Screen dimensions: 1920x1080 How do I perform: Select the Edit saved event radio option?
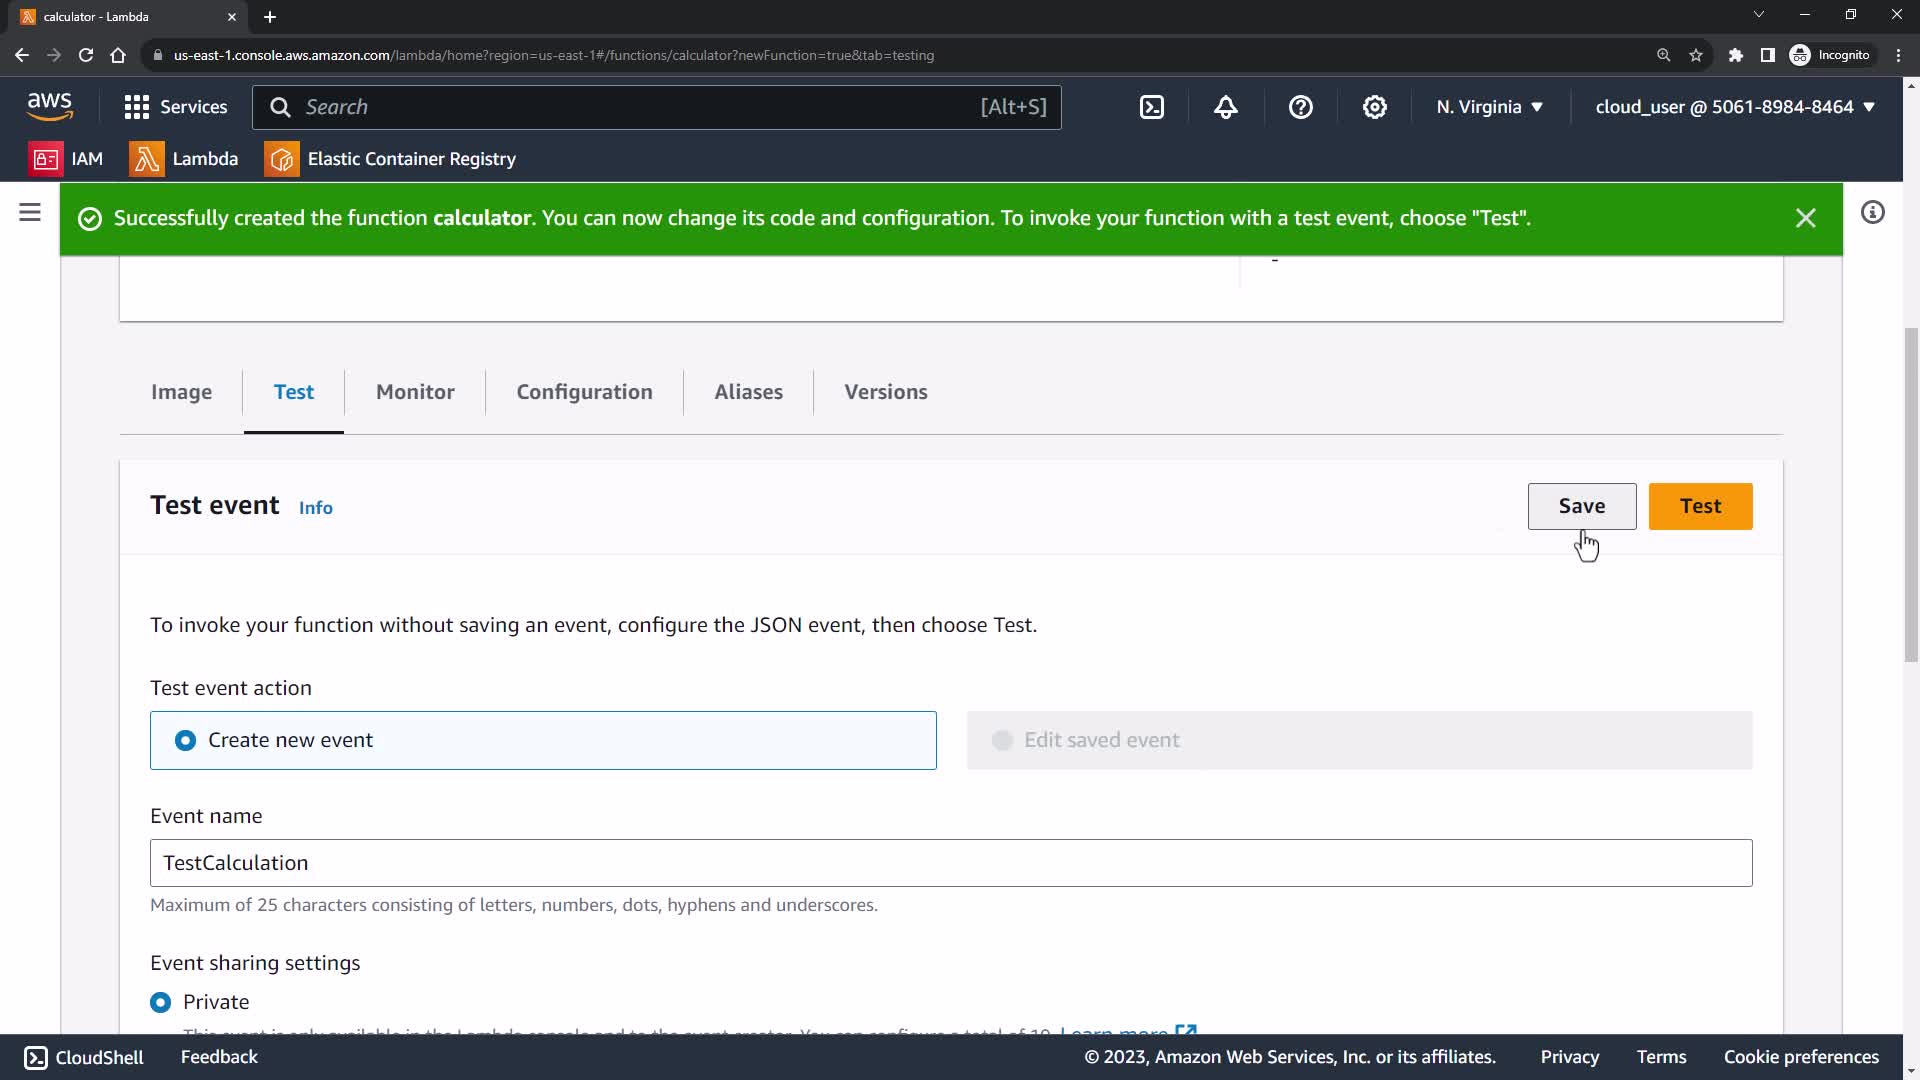1002,741
